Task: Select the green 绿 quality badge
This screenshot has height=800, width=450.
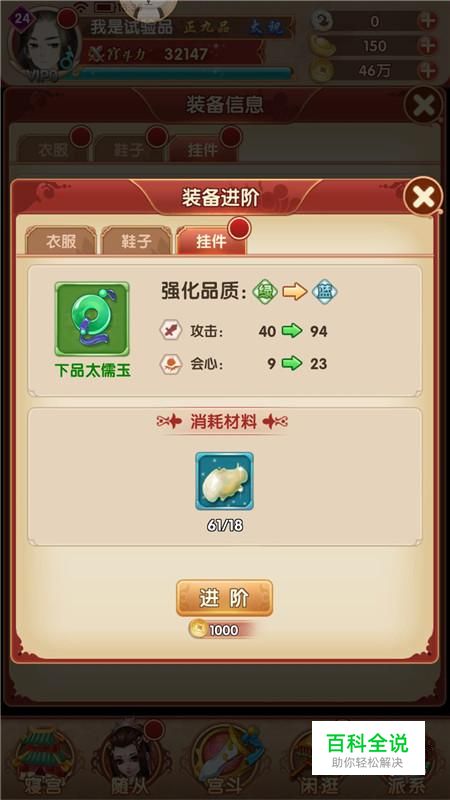Action: [x=265, y=292]
